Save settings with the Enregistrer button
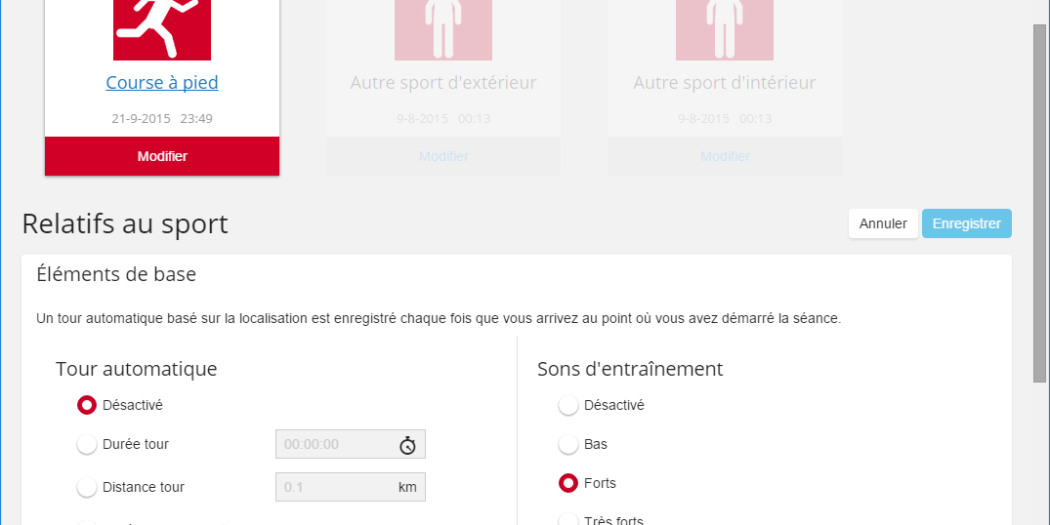Viewport: 1050px width, 525px height. click(x=966, y=224)
